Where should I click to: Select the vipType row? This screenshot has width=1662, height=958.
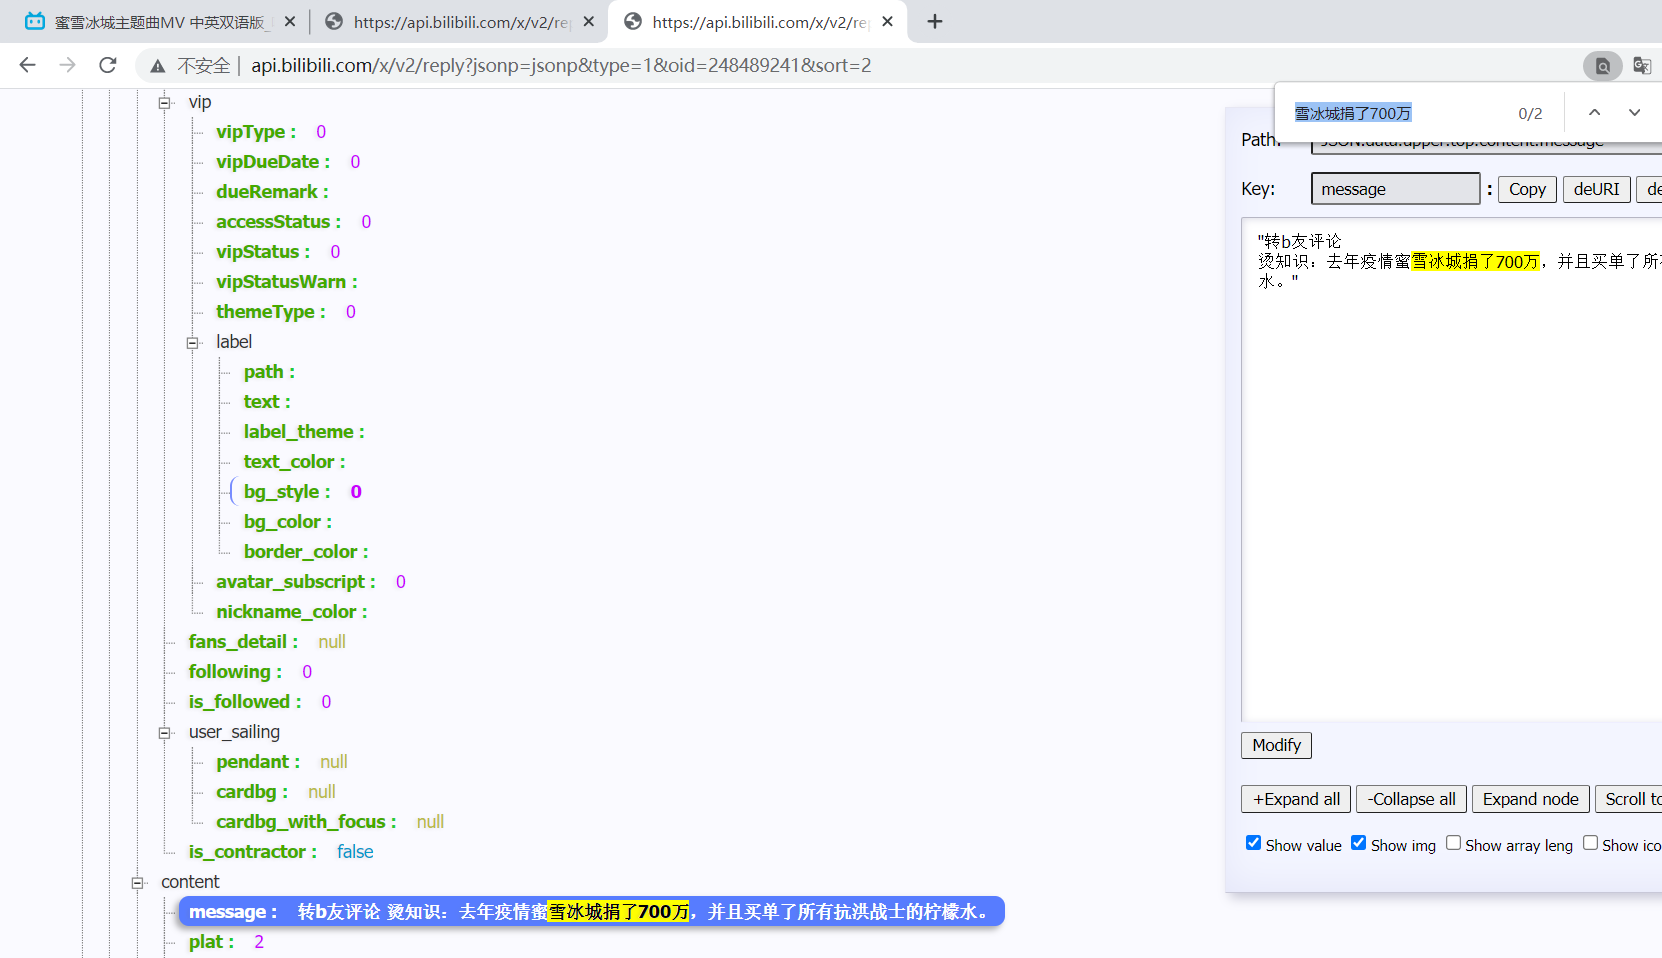(x=271, y=132)
